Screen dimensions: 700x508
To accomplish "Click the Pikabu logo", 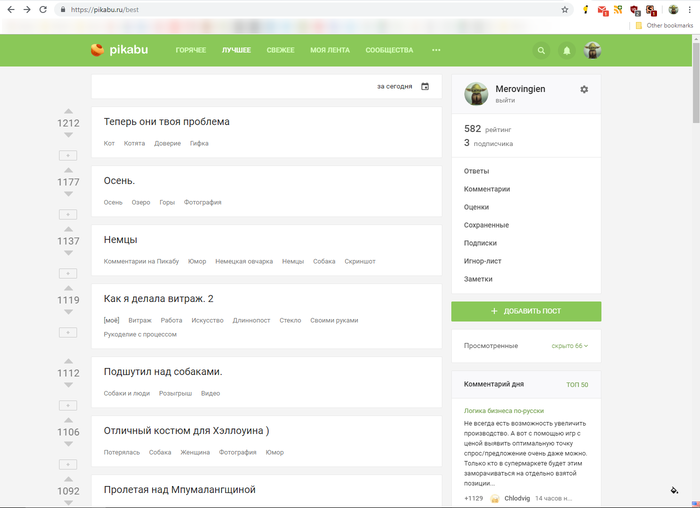I will click(118, 49).
